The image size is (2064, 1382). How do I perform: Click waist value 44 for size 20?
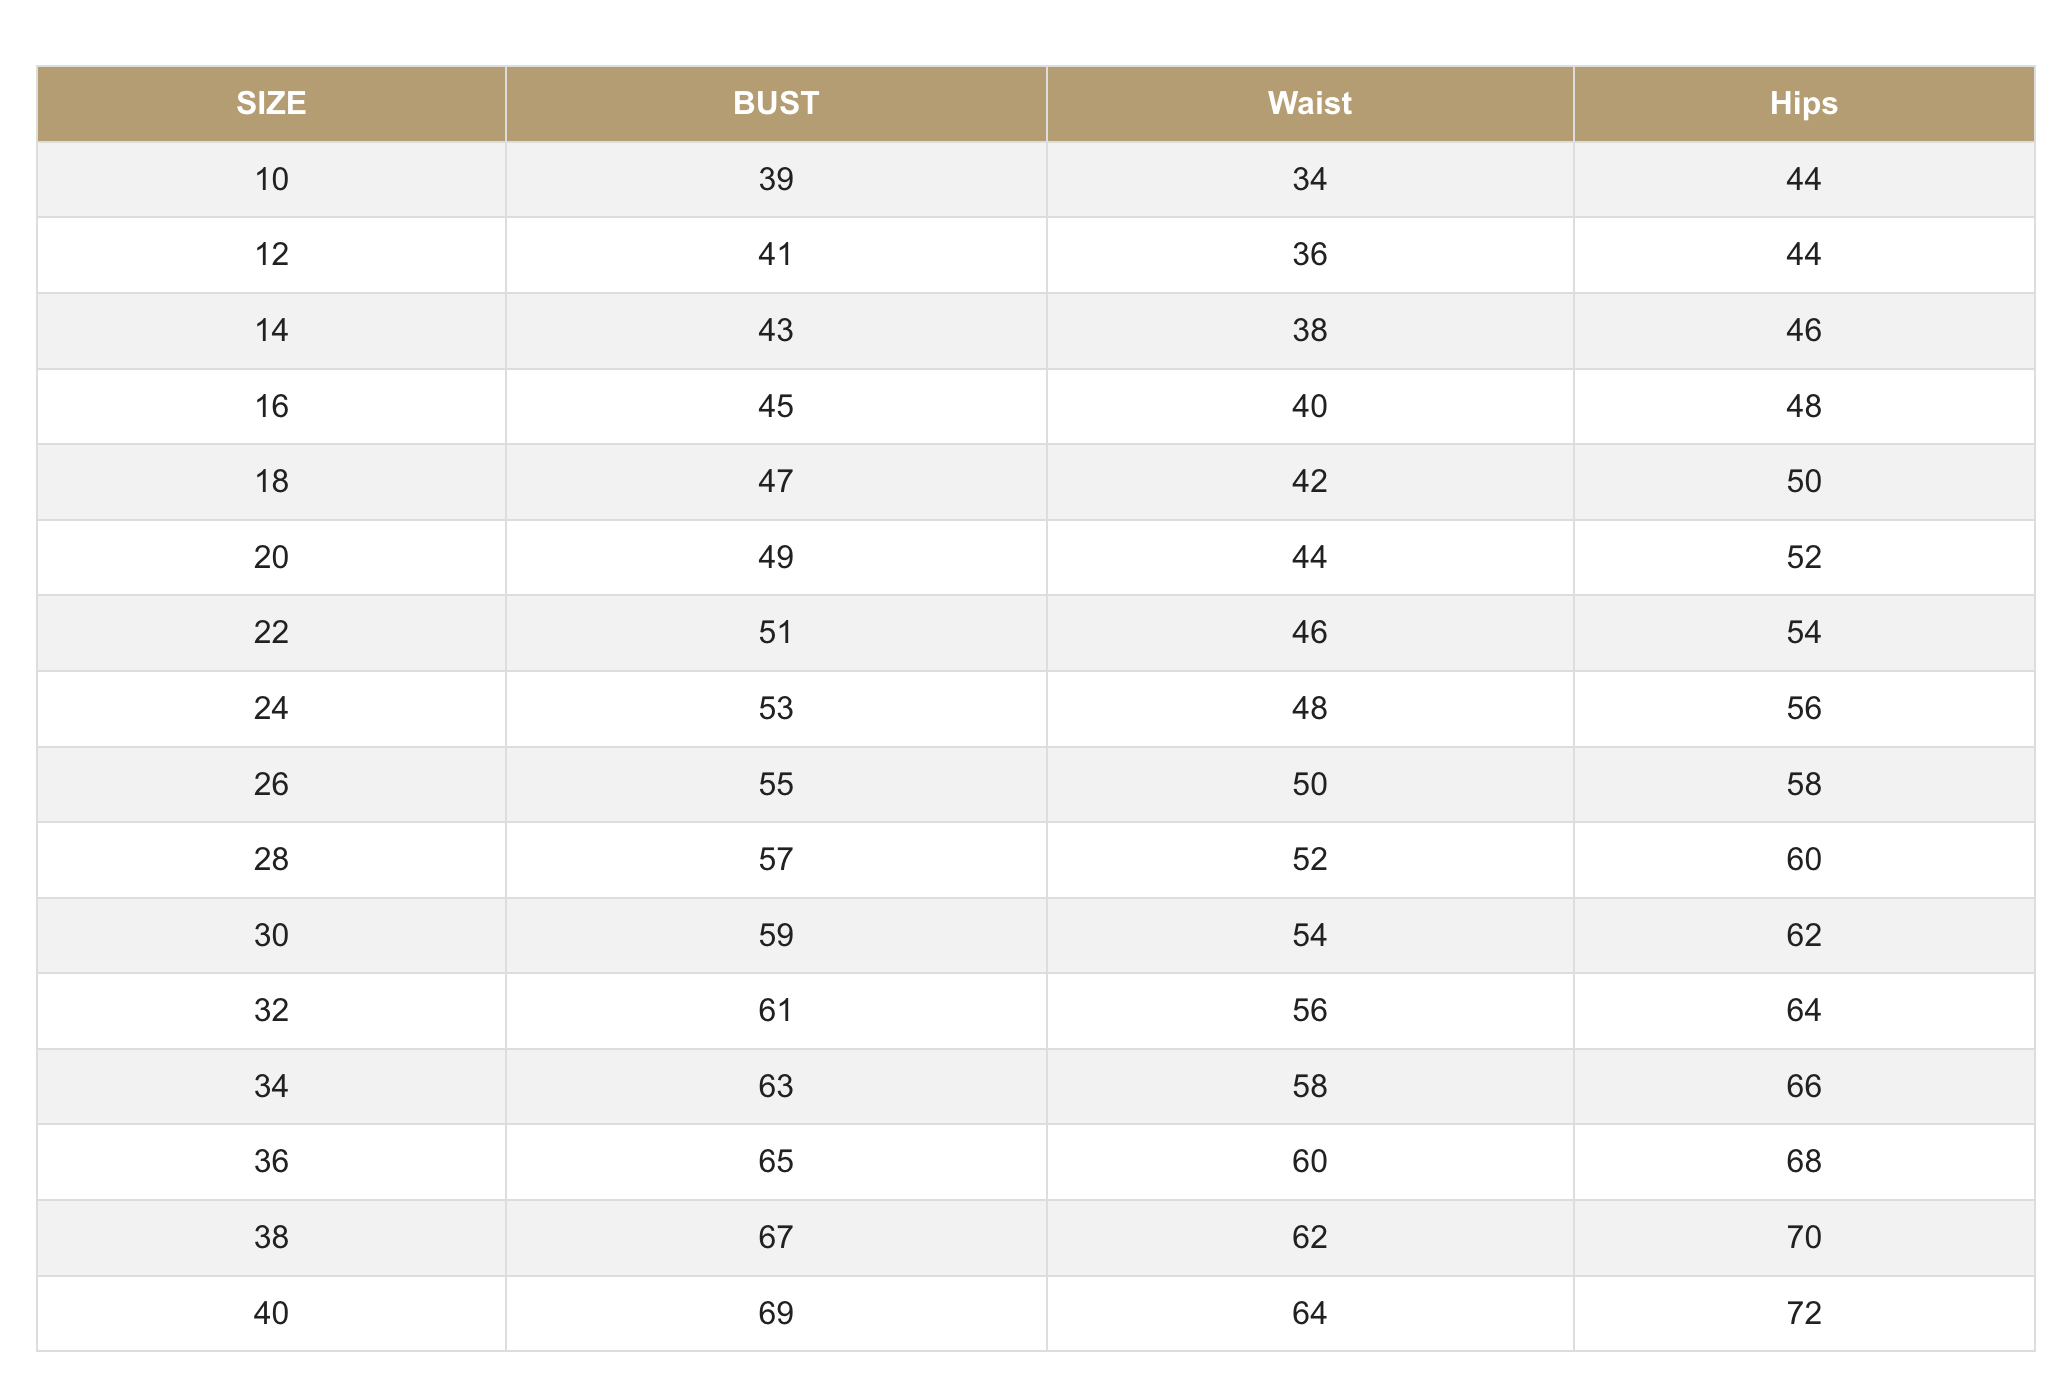[x=1310, y=558]
